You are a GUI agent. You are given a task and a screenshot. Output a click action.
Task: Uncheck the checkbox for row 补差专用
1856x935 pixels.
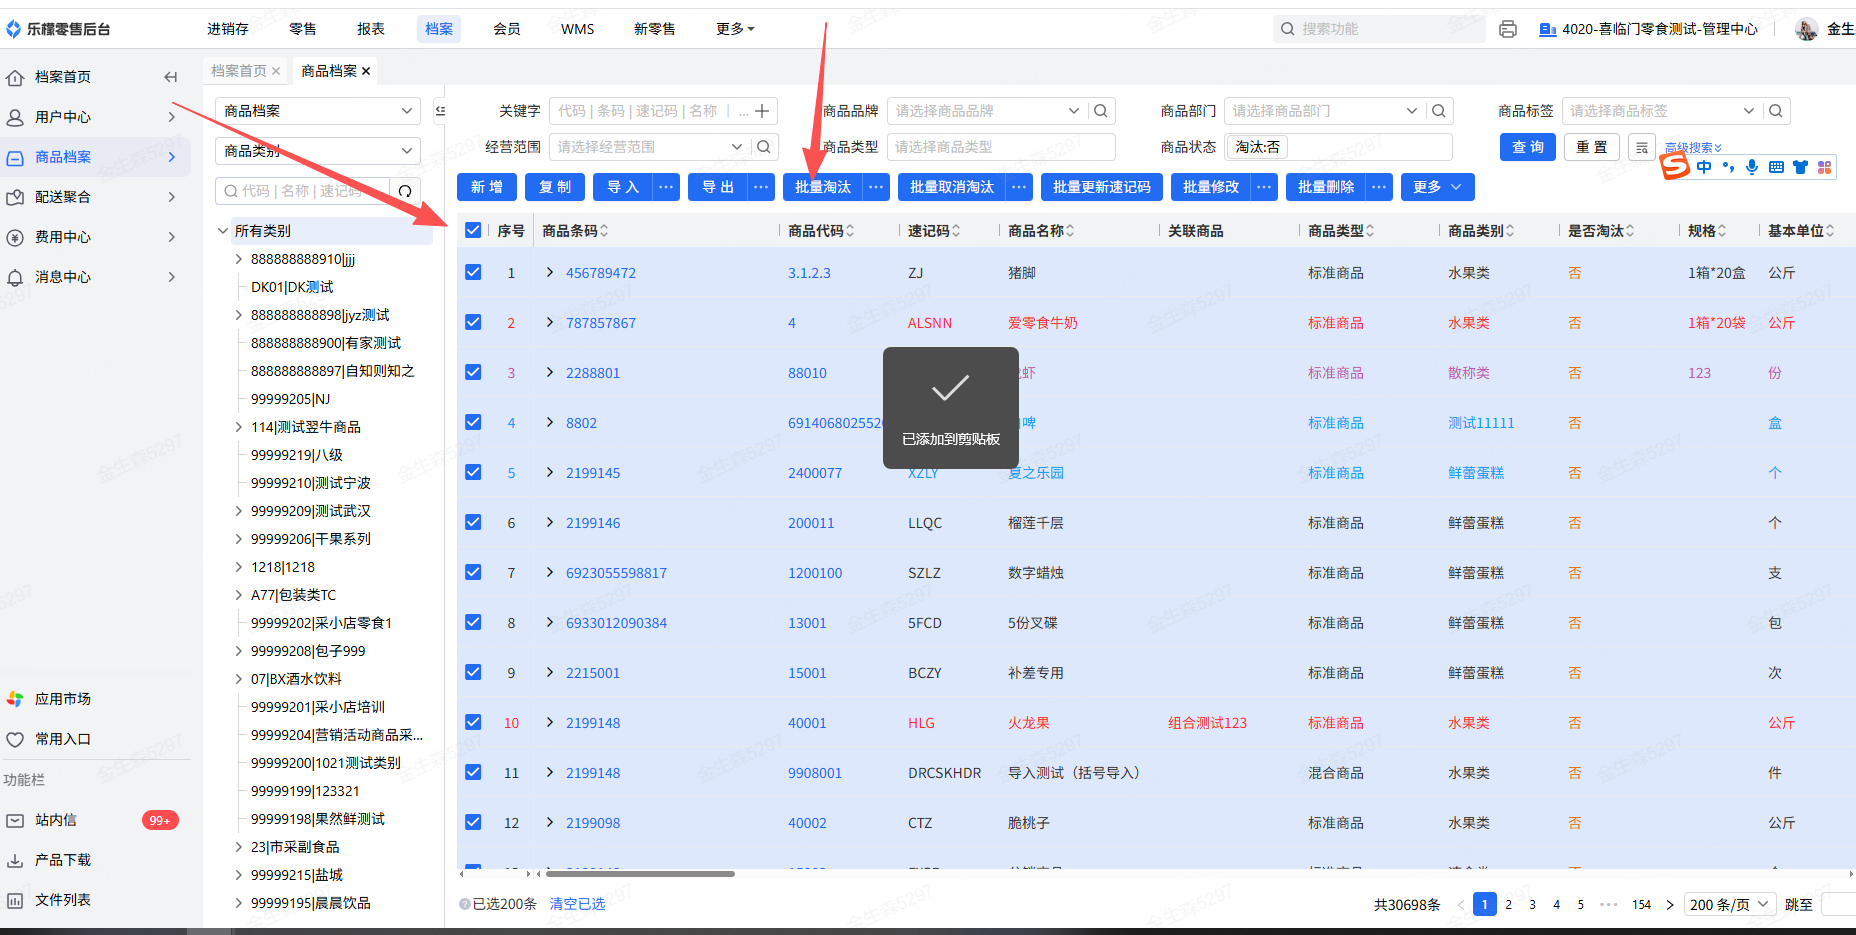click(x=474, y=672)
